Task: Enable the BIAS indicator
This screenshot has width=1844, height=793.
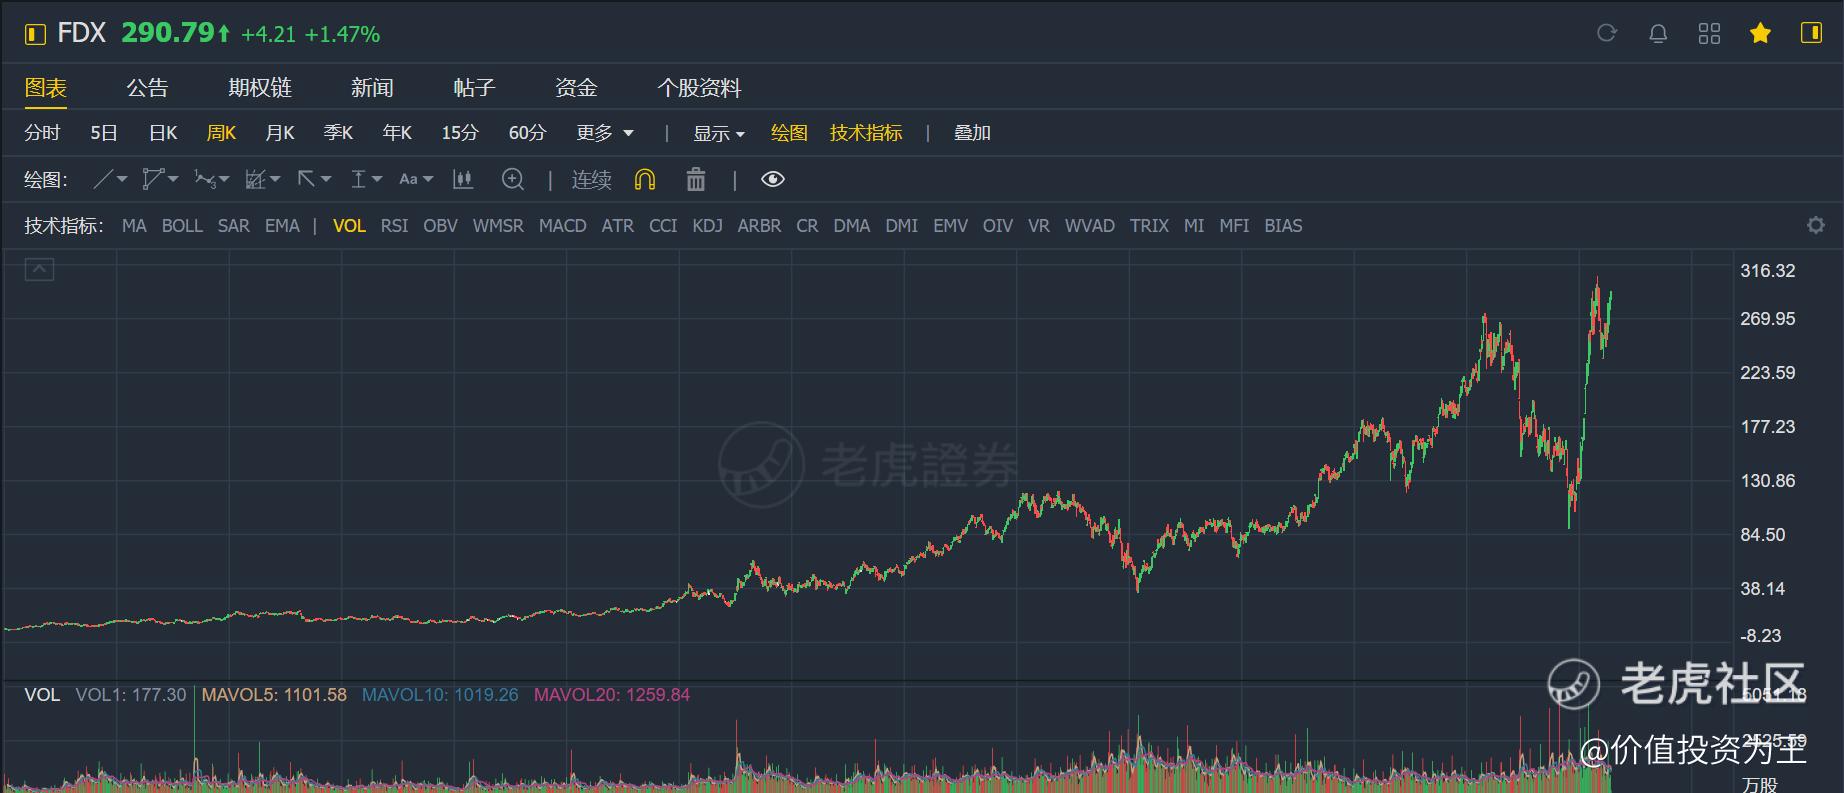Action: point(1283,226)
